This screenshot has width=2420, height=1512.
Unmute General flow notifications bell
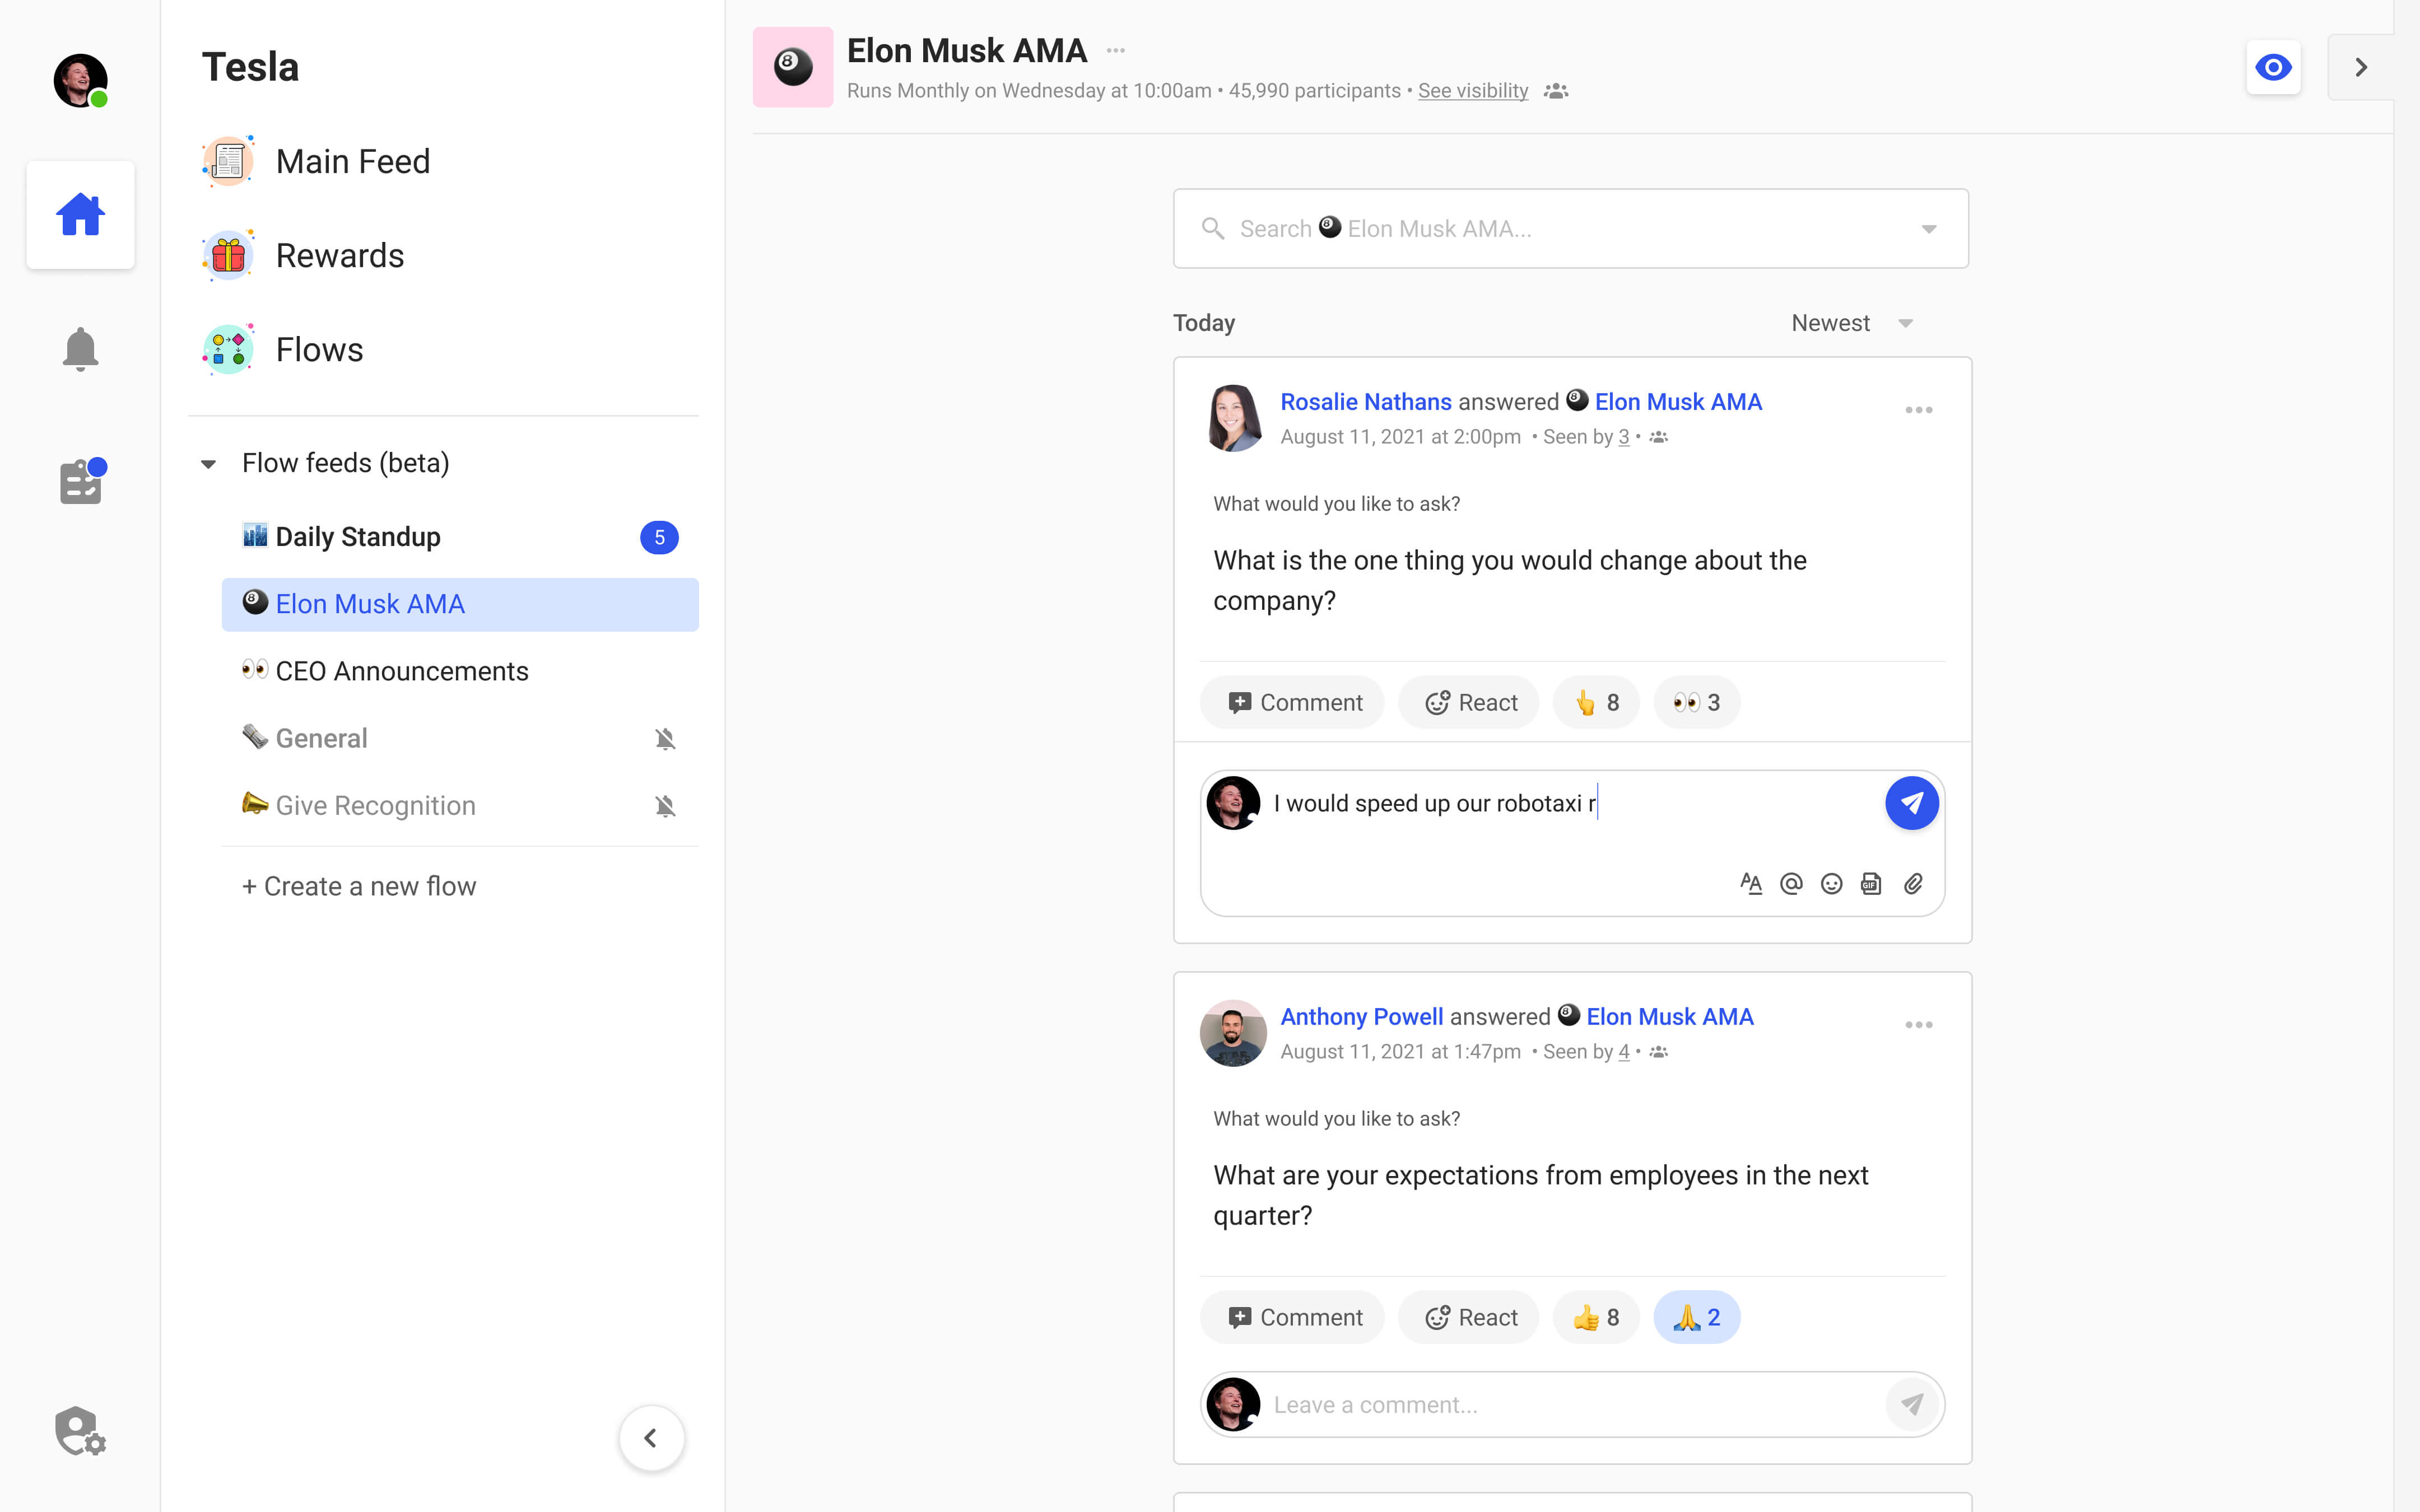click(665, 739)
